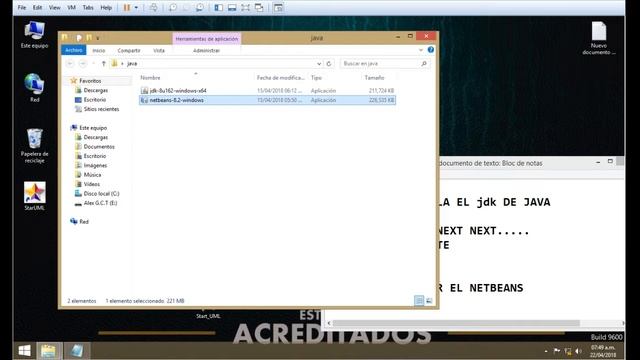Viewport: 640px width, 360px height.
Task: Open Disco local (C:) drive
Action: [x=101, y=193]
